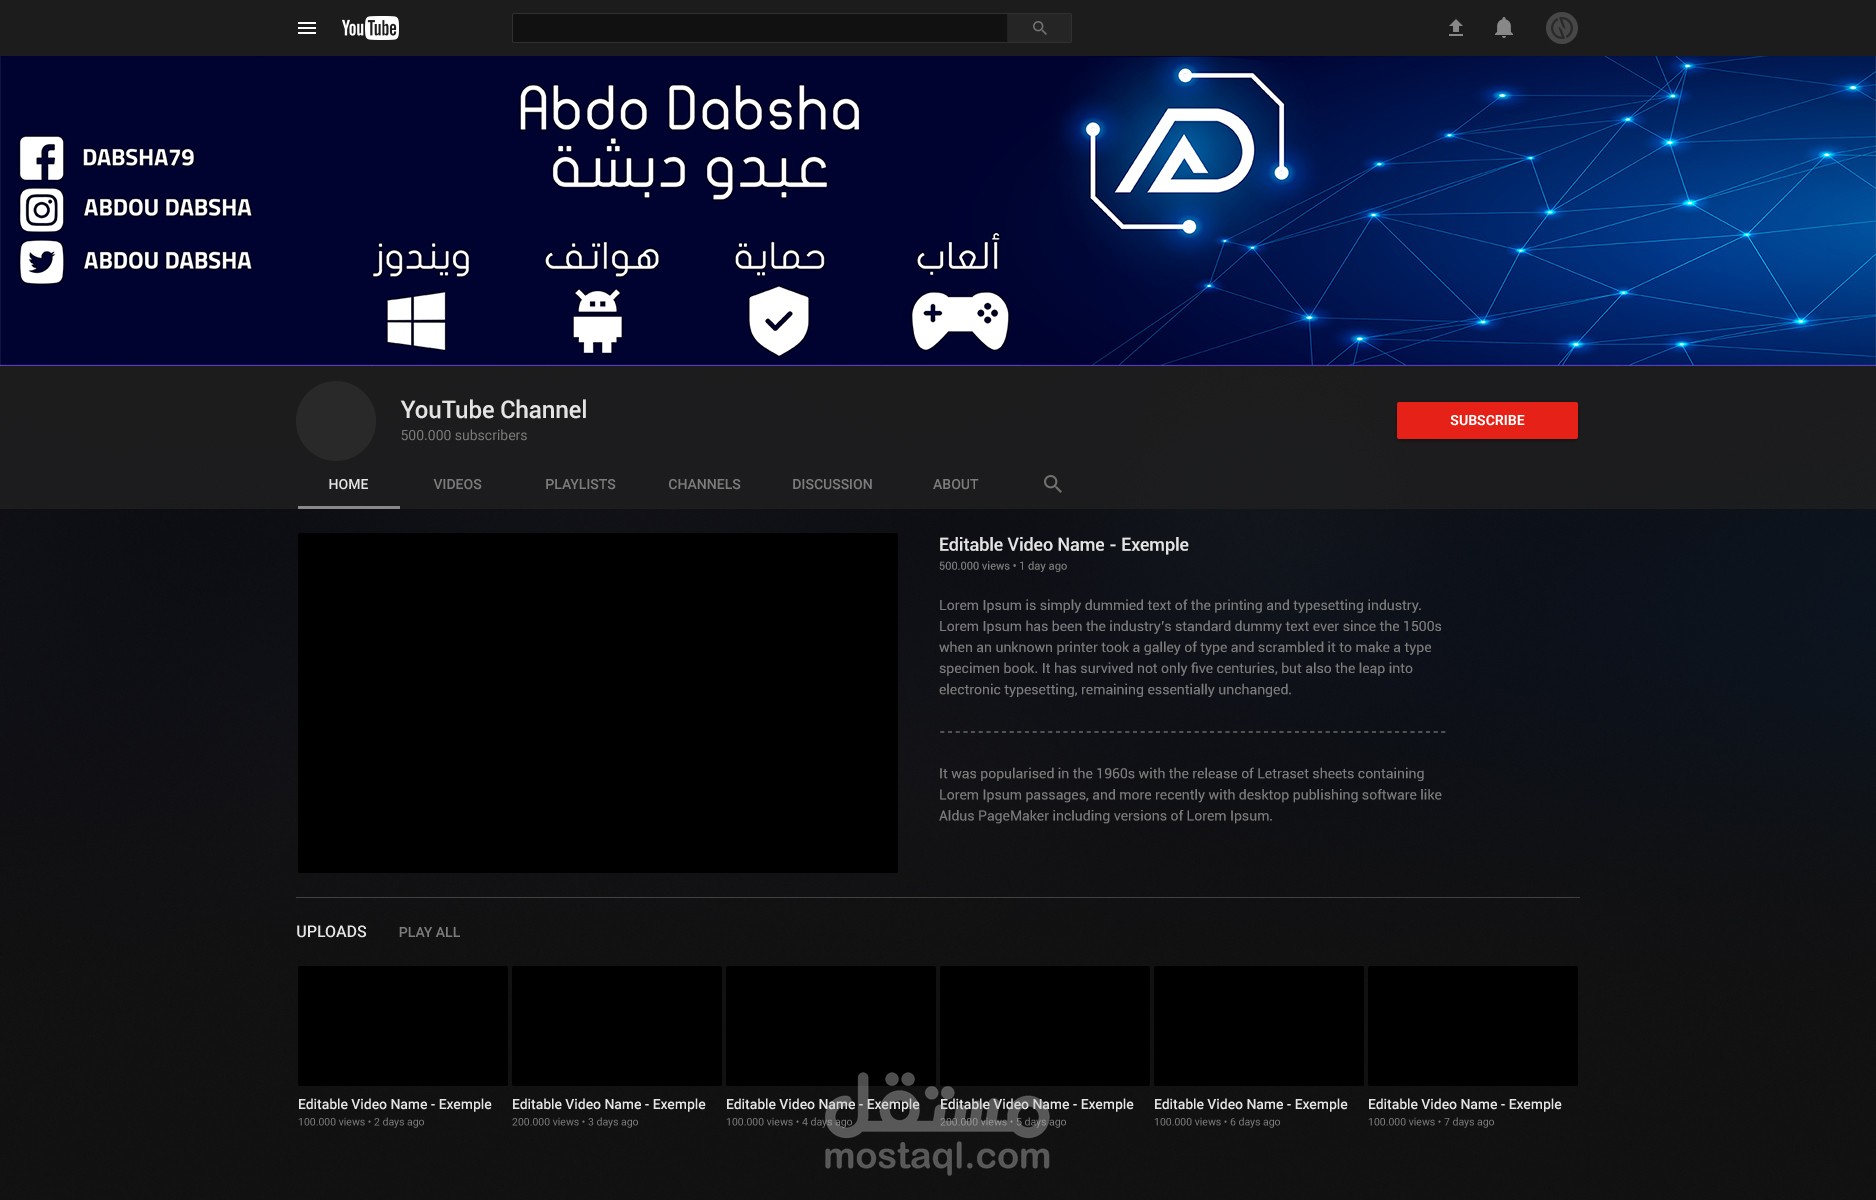
Task: Click the AD channel logo on the banner
Action: tap(1187, 151)
